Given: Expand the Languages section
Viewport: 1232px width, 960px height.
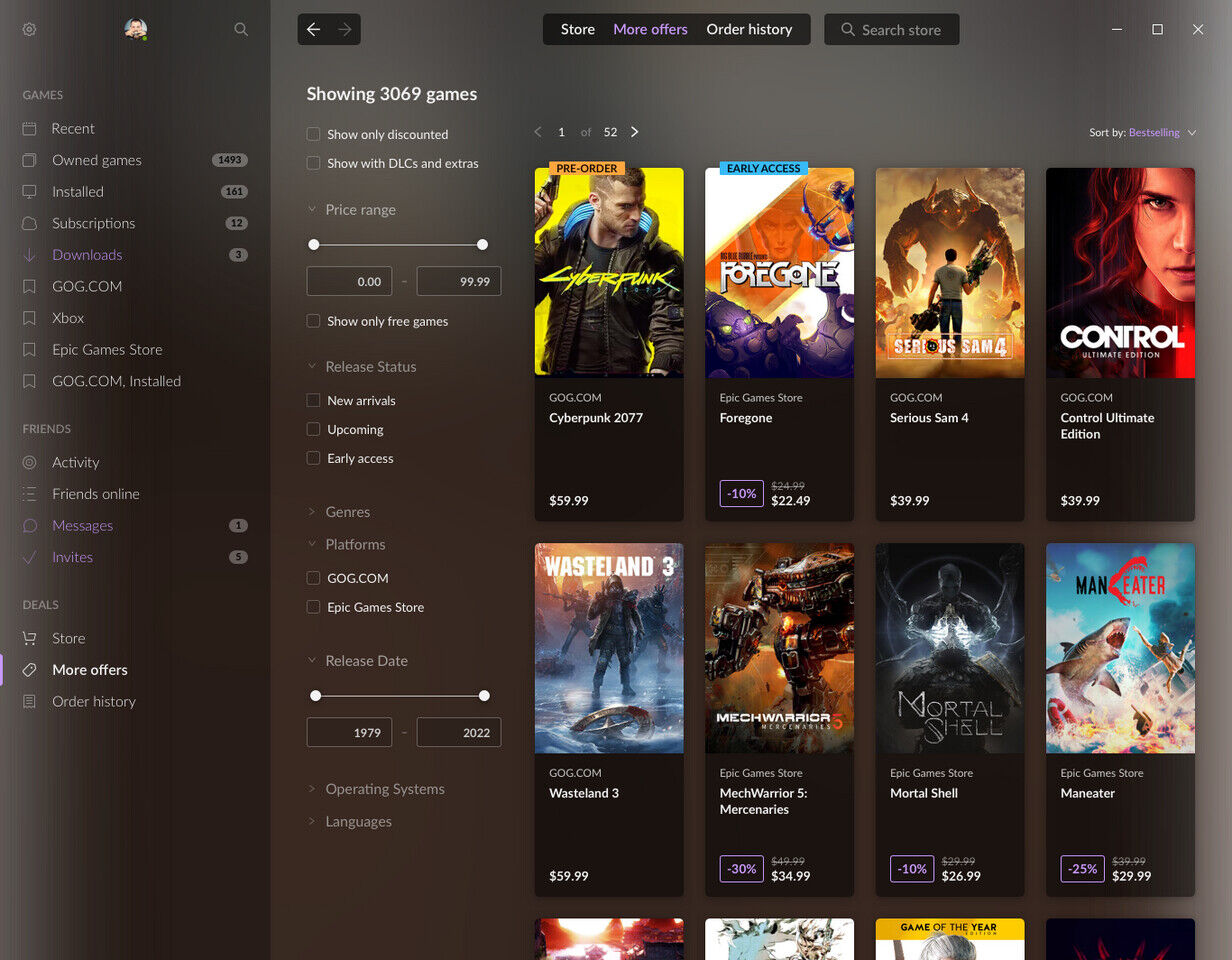Looking at the screenshot, I should click(349, 822).
